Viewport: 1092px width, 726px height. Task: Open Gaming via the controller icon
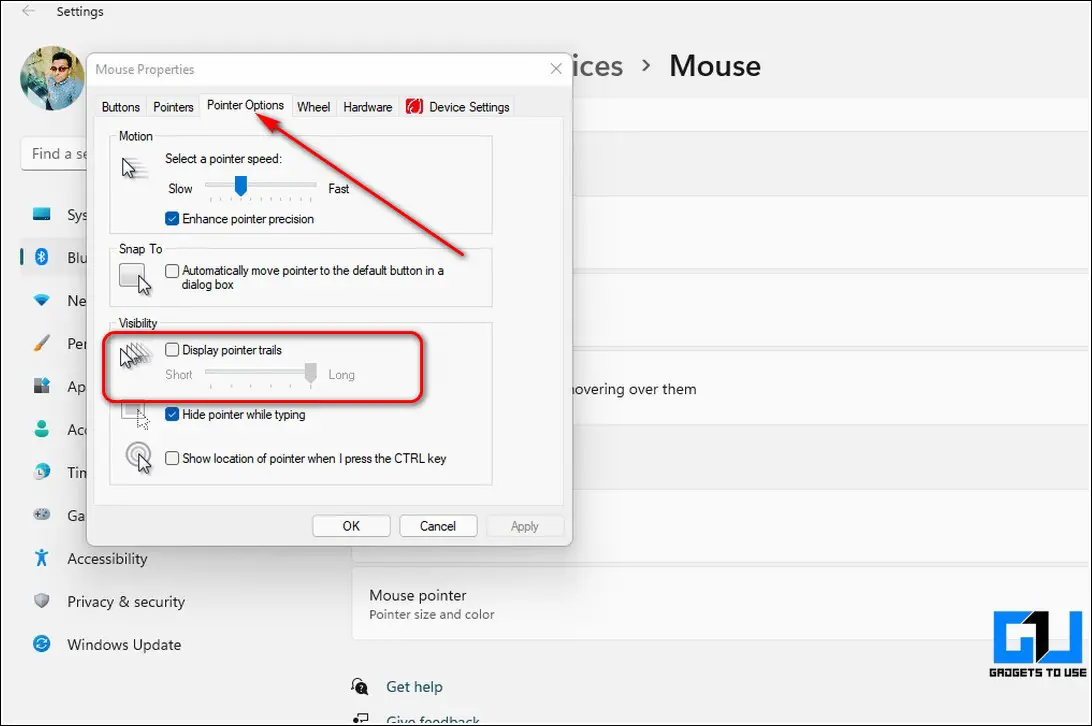tap(42, 515)
